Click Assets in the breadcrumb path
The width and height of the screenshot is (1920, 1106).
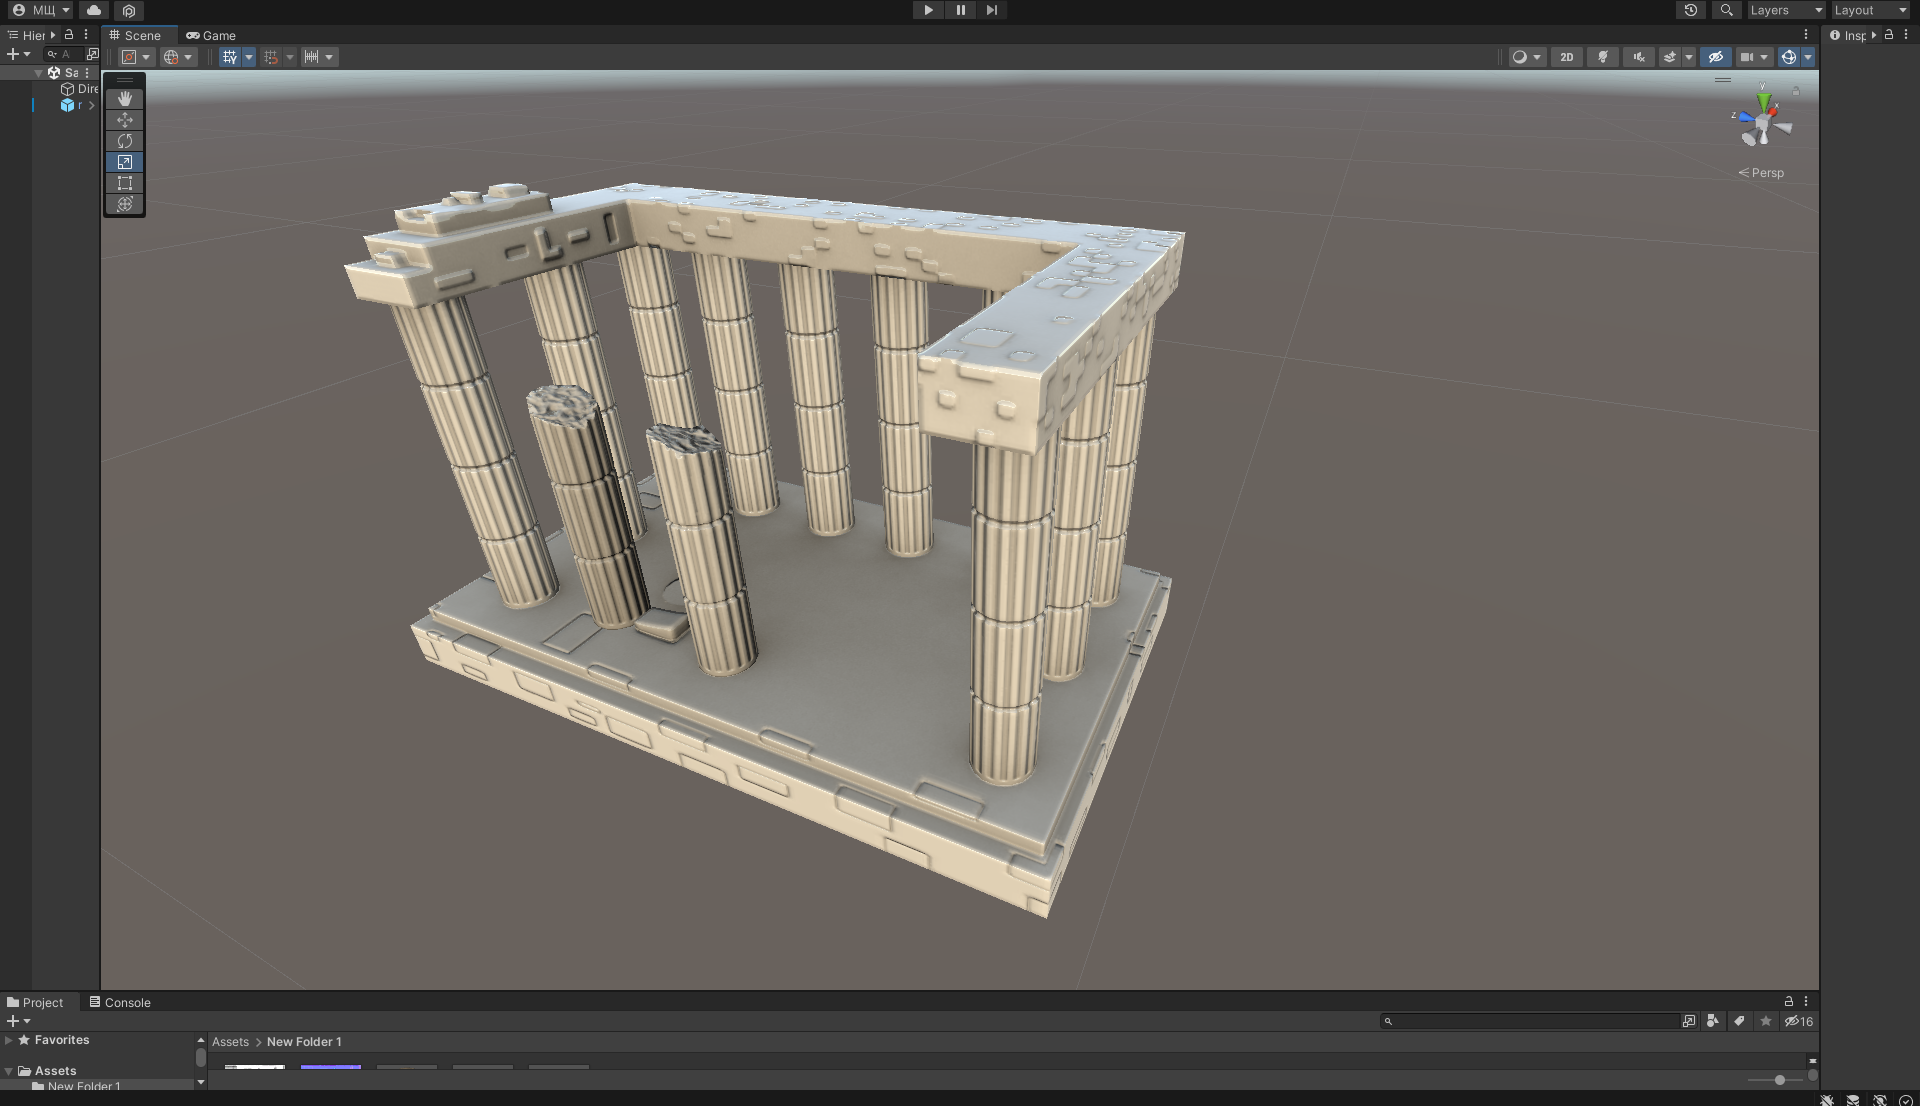230,1041
